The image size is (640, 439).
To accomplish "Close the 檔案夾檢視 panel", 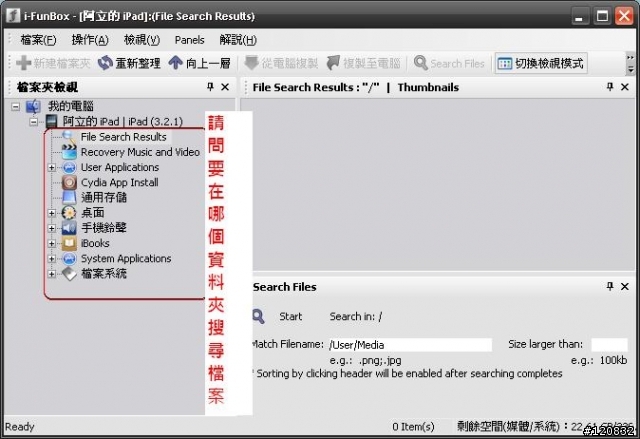I will 225,87.
